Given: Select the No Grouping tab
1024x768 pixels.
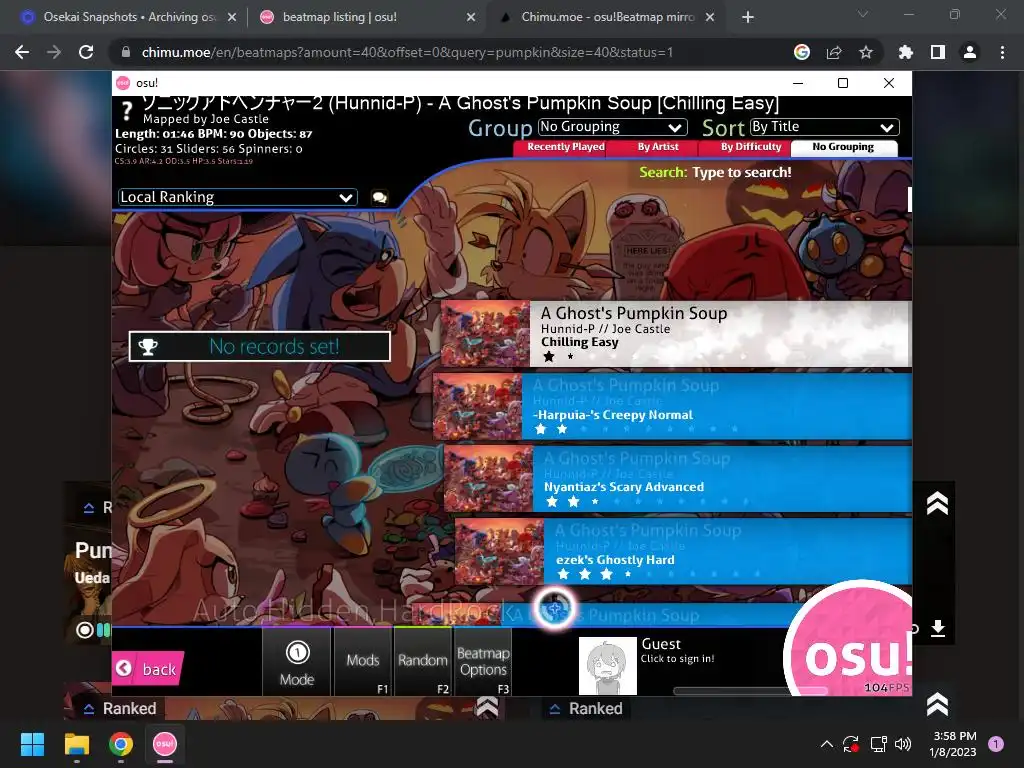Looking at the screenshot, I should (x=843, y=148).
